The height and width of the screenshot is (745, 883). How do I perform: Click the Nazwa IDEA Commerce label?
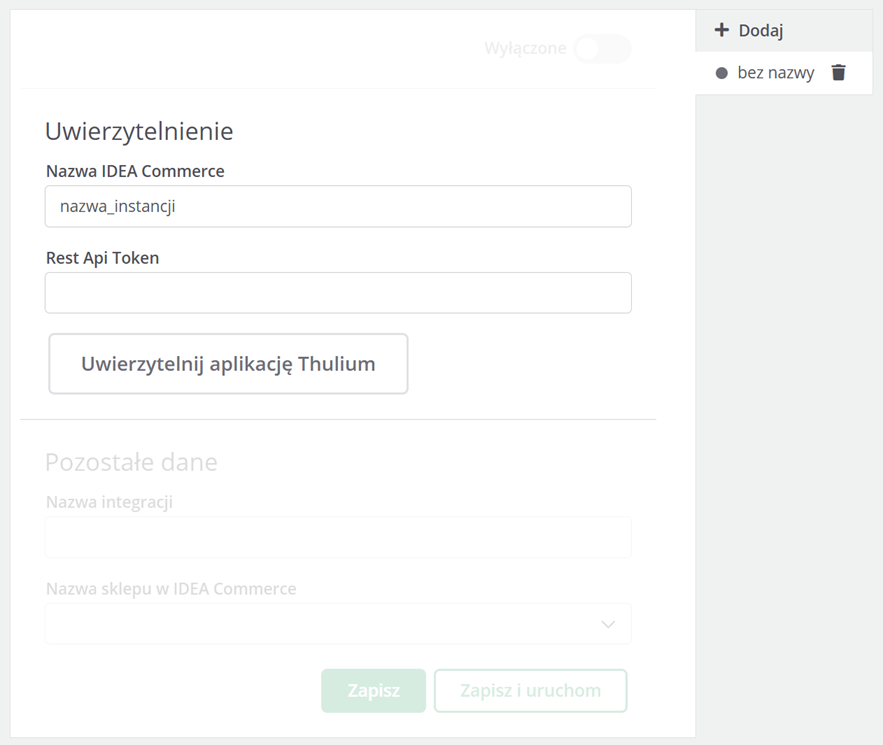(x=135, y=171)
